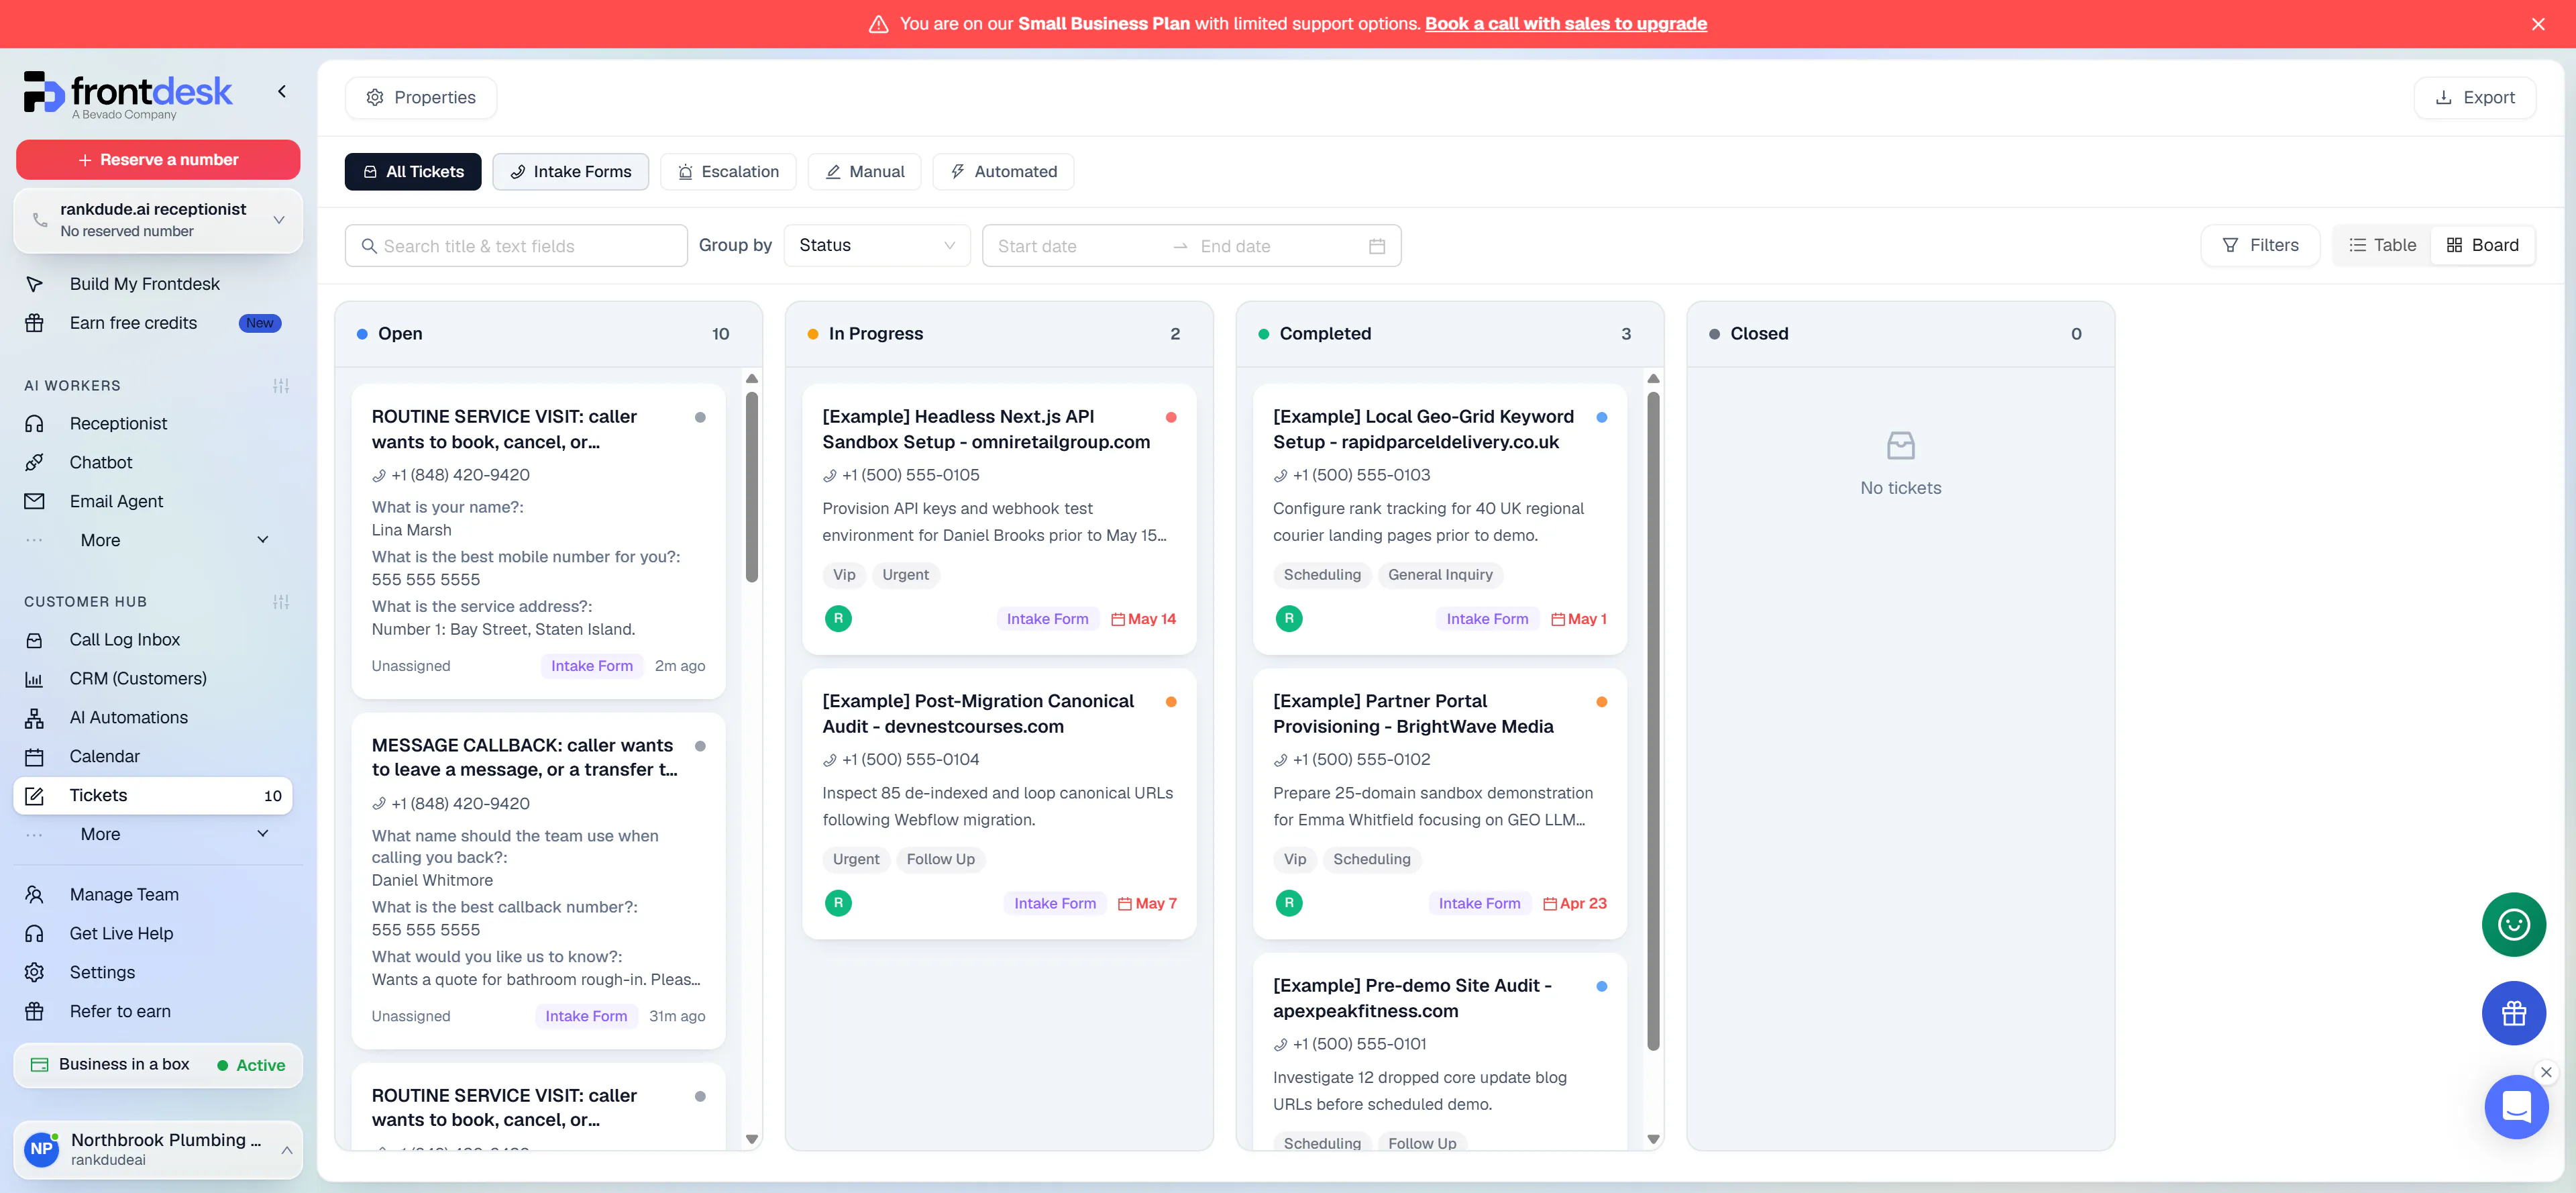Collapse the sidebar with the chevron arrow
Image resolution: width=2576 pixels, height=1193 pixels.
point(282,91)
